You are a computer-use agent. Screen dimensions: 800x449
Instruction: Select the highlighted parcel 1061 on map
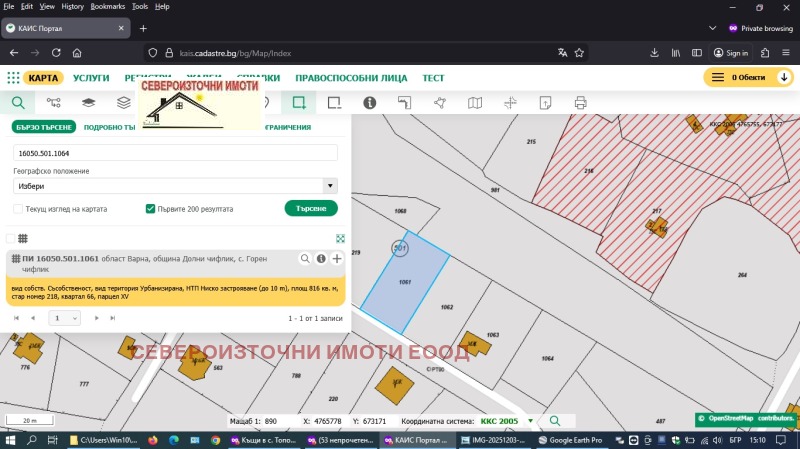point(406,282)
